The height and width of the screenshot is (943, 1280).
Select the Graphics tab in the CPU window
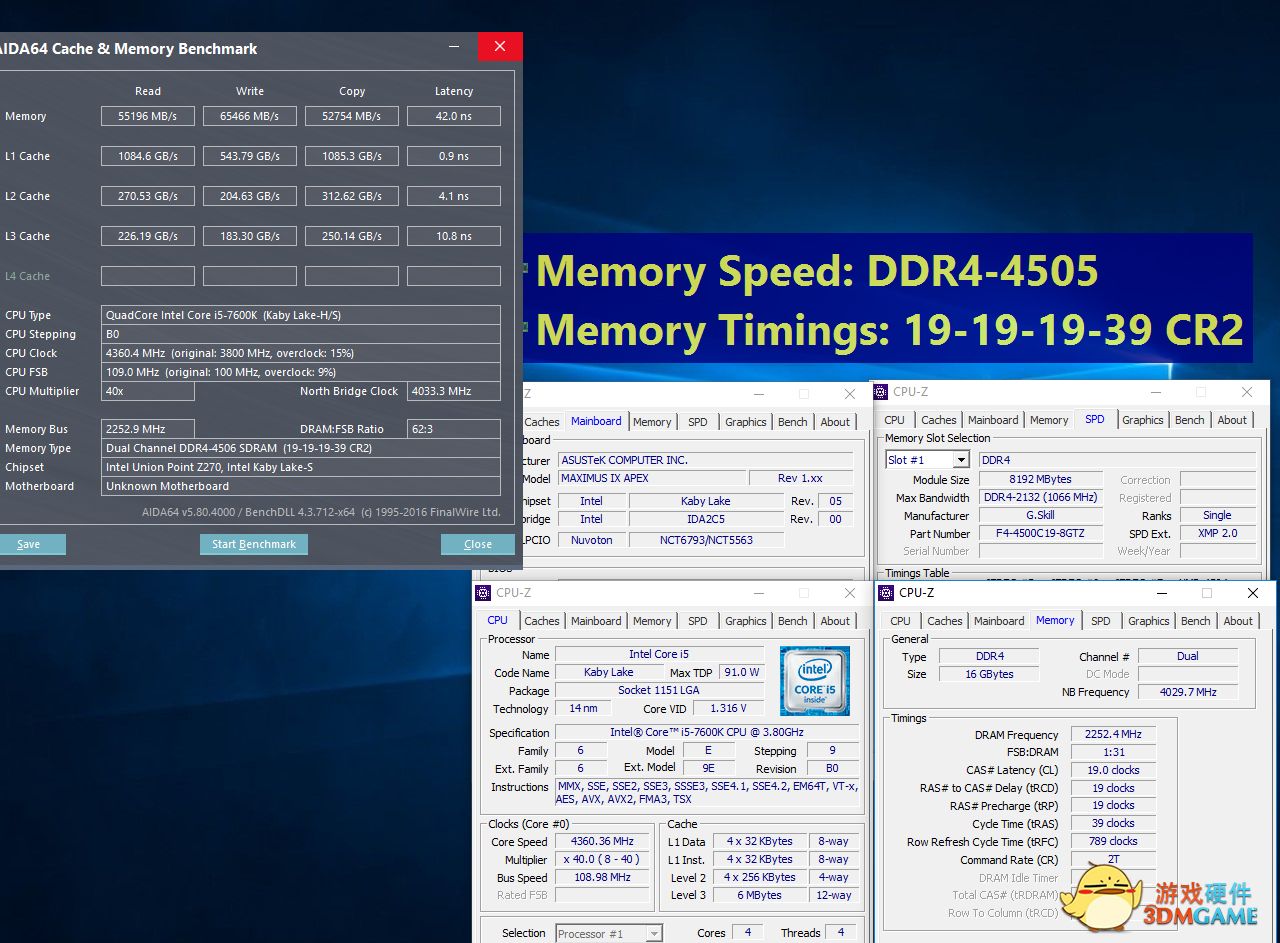tap(746, 621)
